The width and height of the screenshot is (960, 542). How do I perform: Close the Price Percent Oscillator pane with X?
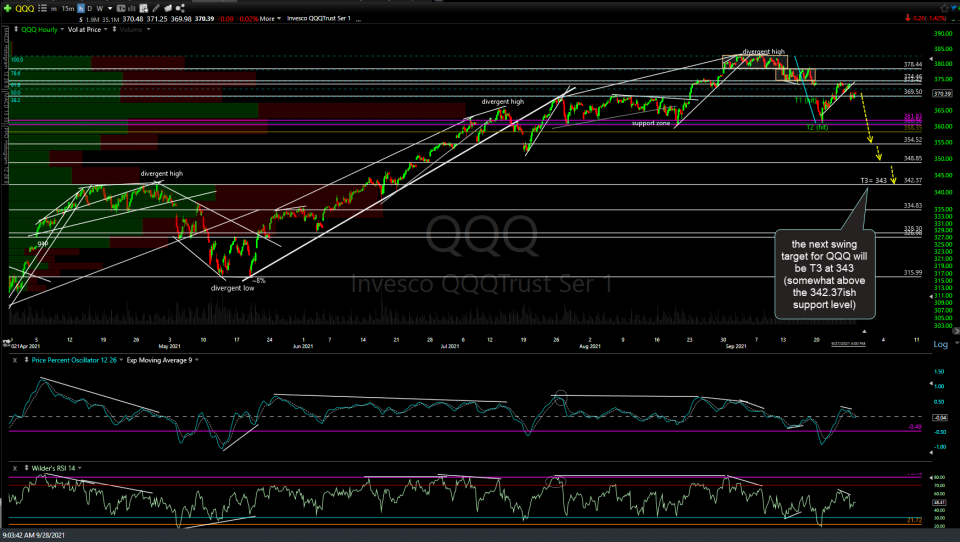pyautogui.click(x=15, y=360)
